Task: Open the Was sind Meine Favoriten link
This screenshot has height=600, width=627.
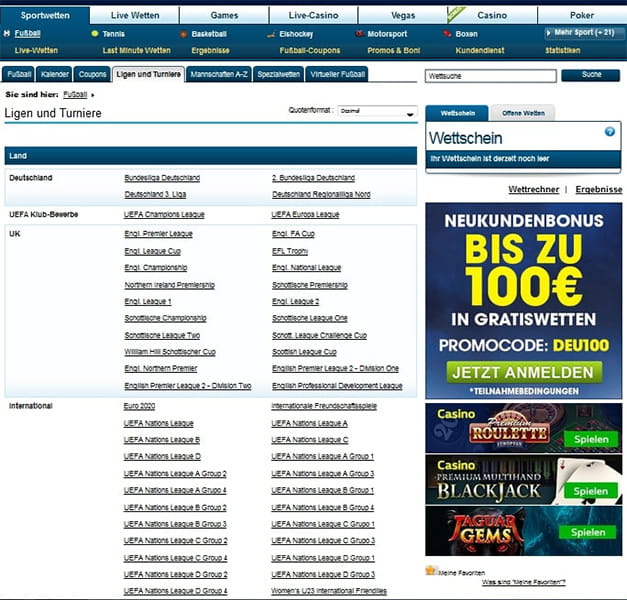Action: [524, 582]
